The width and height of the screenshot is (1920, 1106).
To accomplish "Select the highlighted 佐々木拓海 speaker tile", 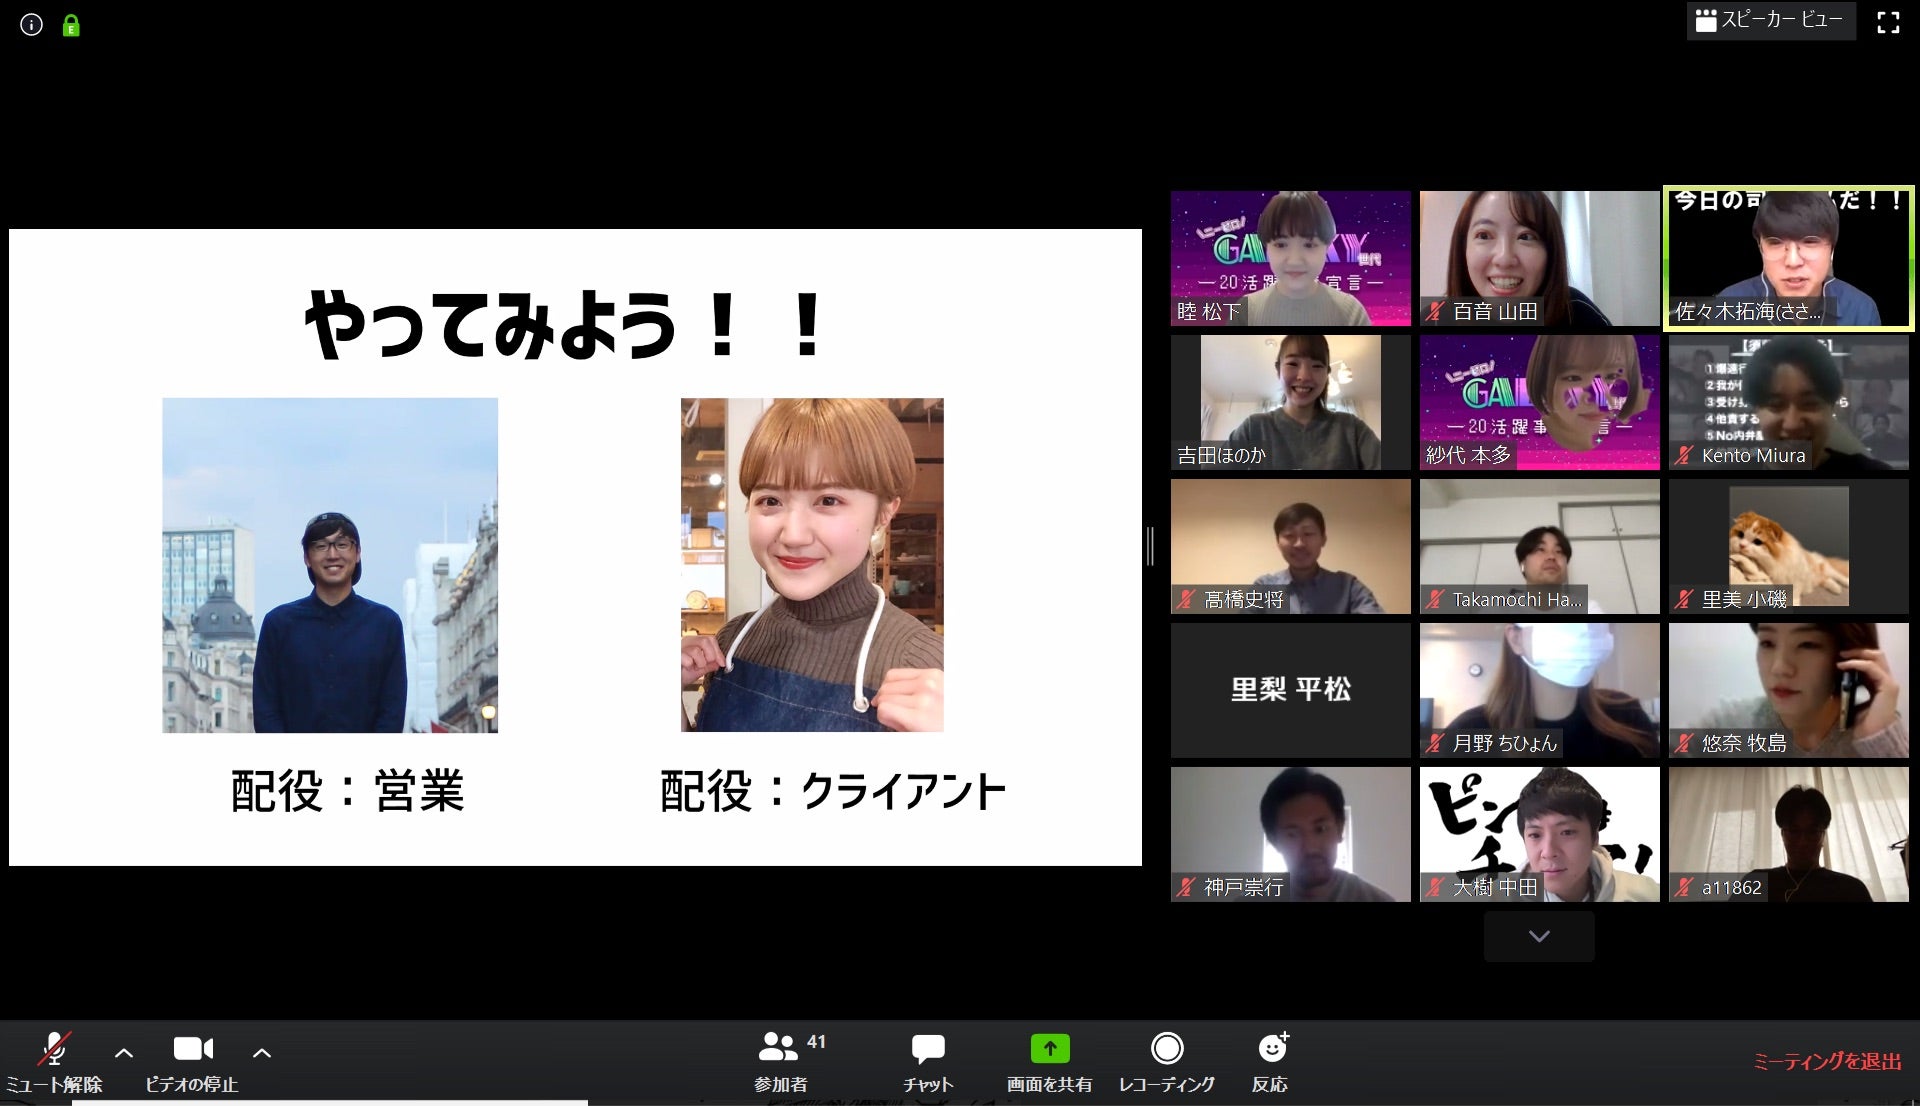I will pyautogui.click(x=1788, y=258).
